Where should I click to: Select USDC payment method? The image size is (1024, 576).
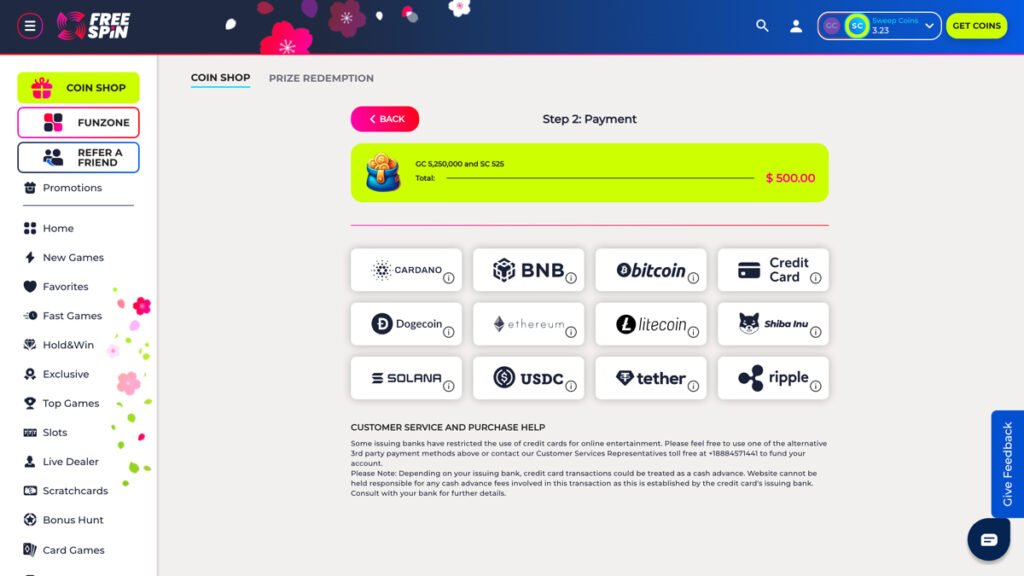(528, 378)
